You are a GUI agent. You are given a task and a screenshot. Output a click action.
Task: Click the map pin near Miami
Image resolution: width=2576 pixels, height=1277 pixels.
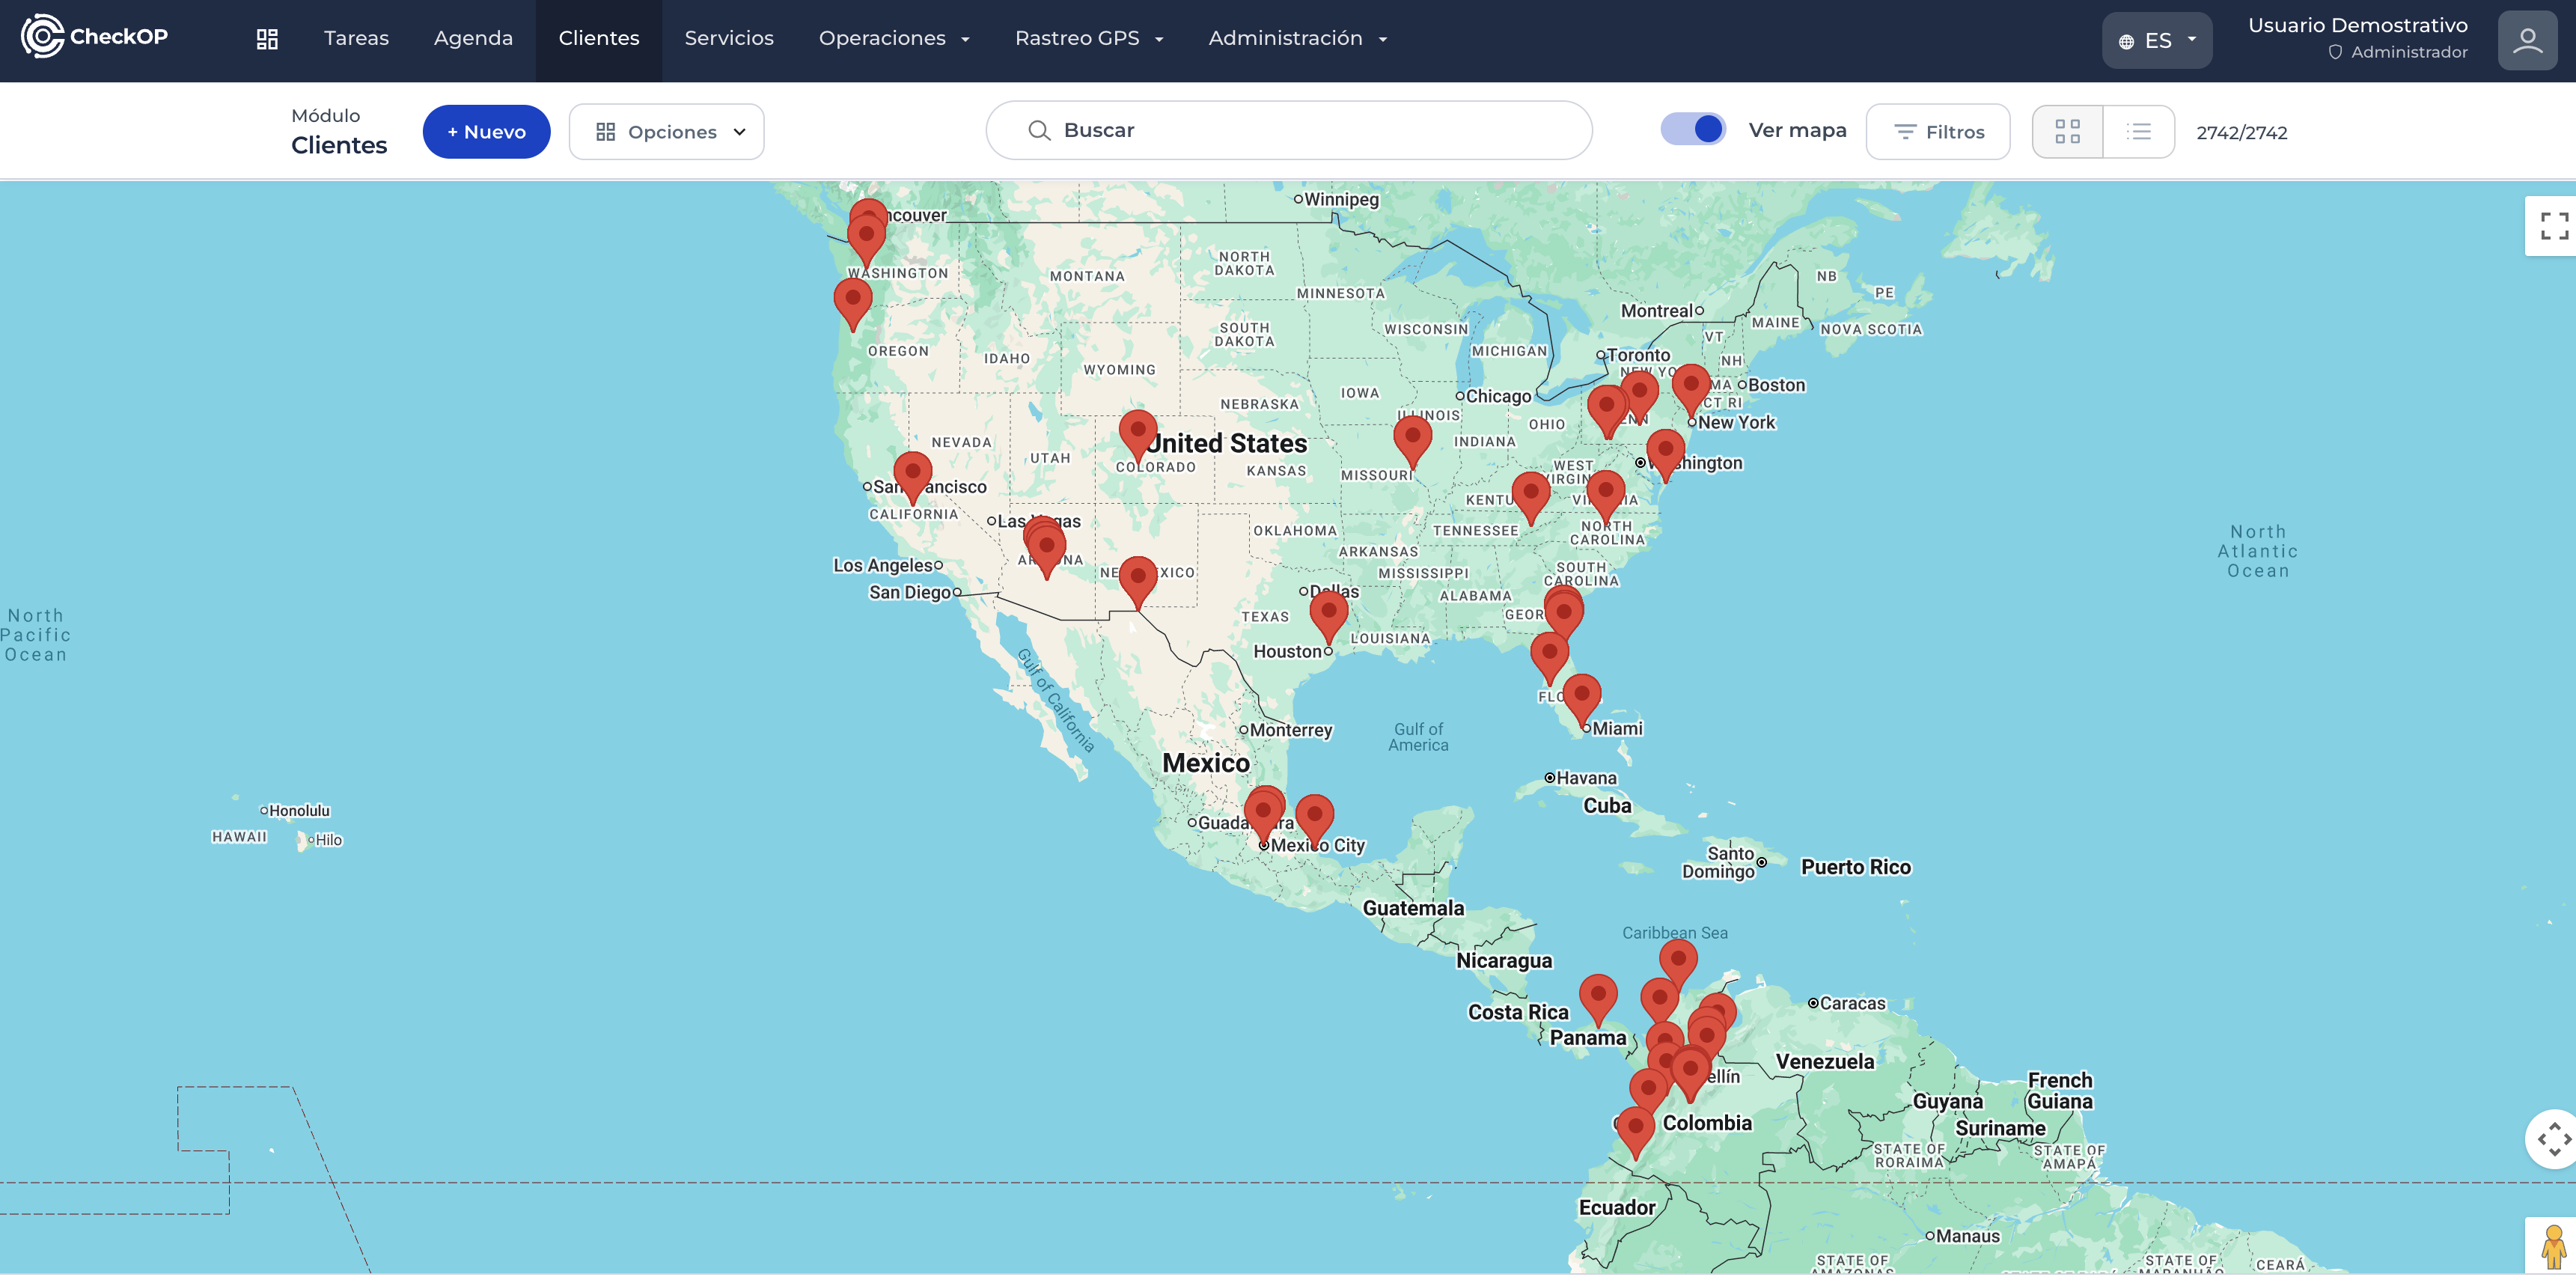1581,695
